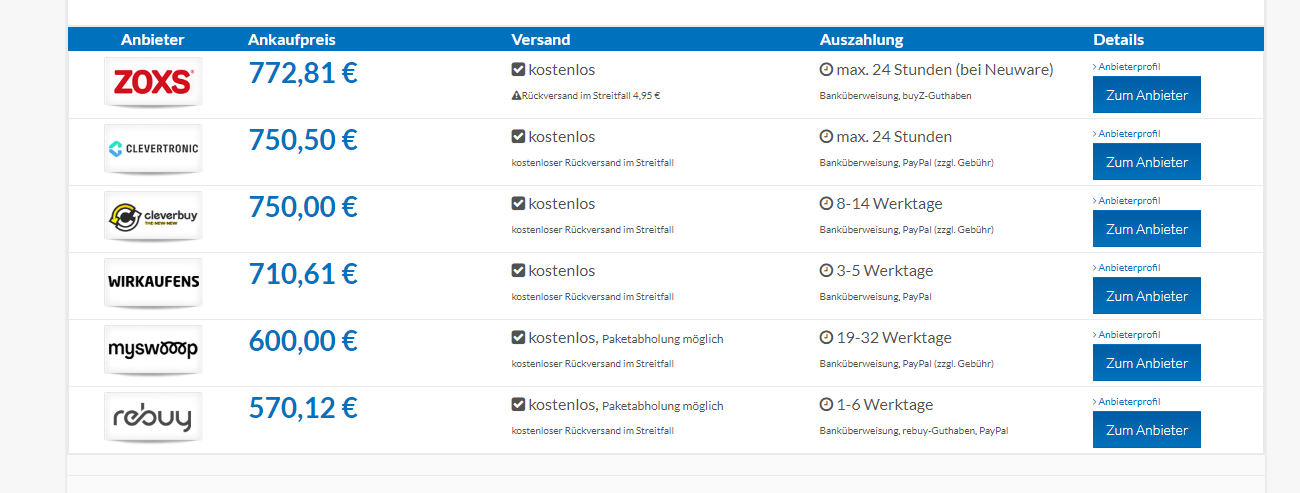1300x493 pixels.
Task: Open the Anbieterprofil link for cleverbuy
Action: pos(1127,201)
